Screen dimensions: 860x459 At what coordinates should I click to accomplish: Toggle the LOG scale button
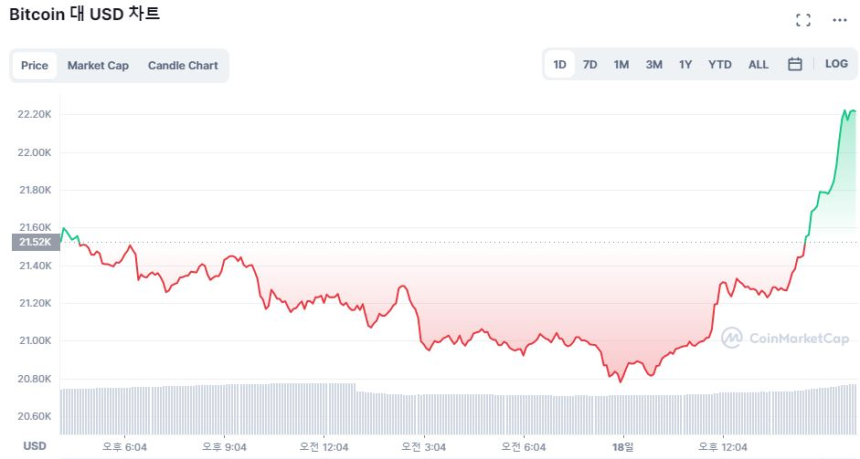tap(836, 64)
